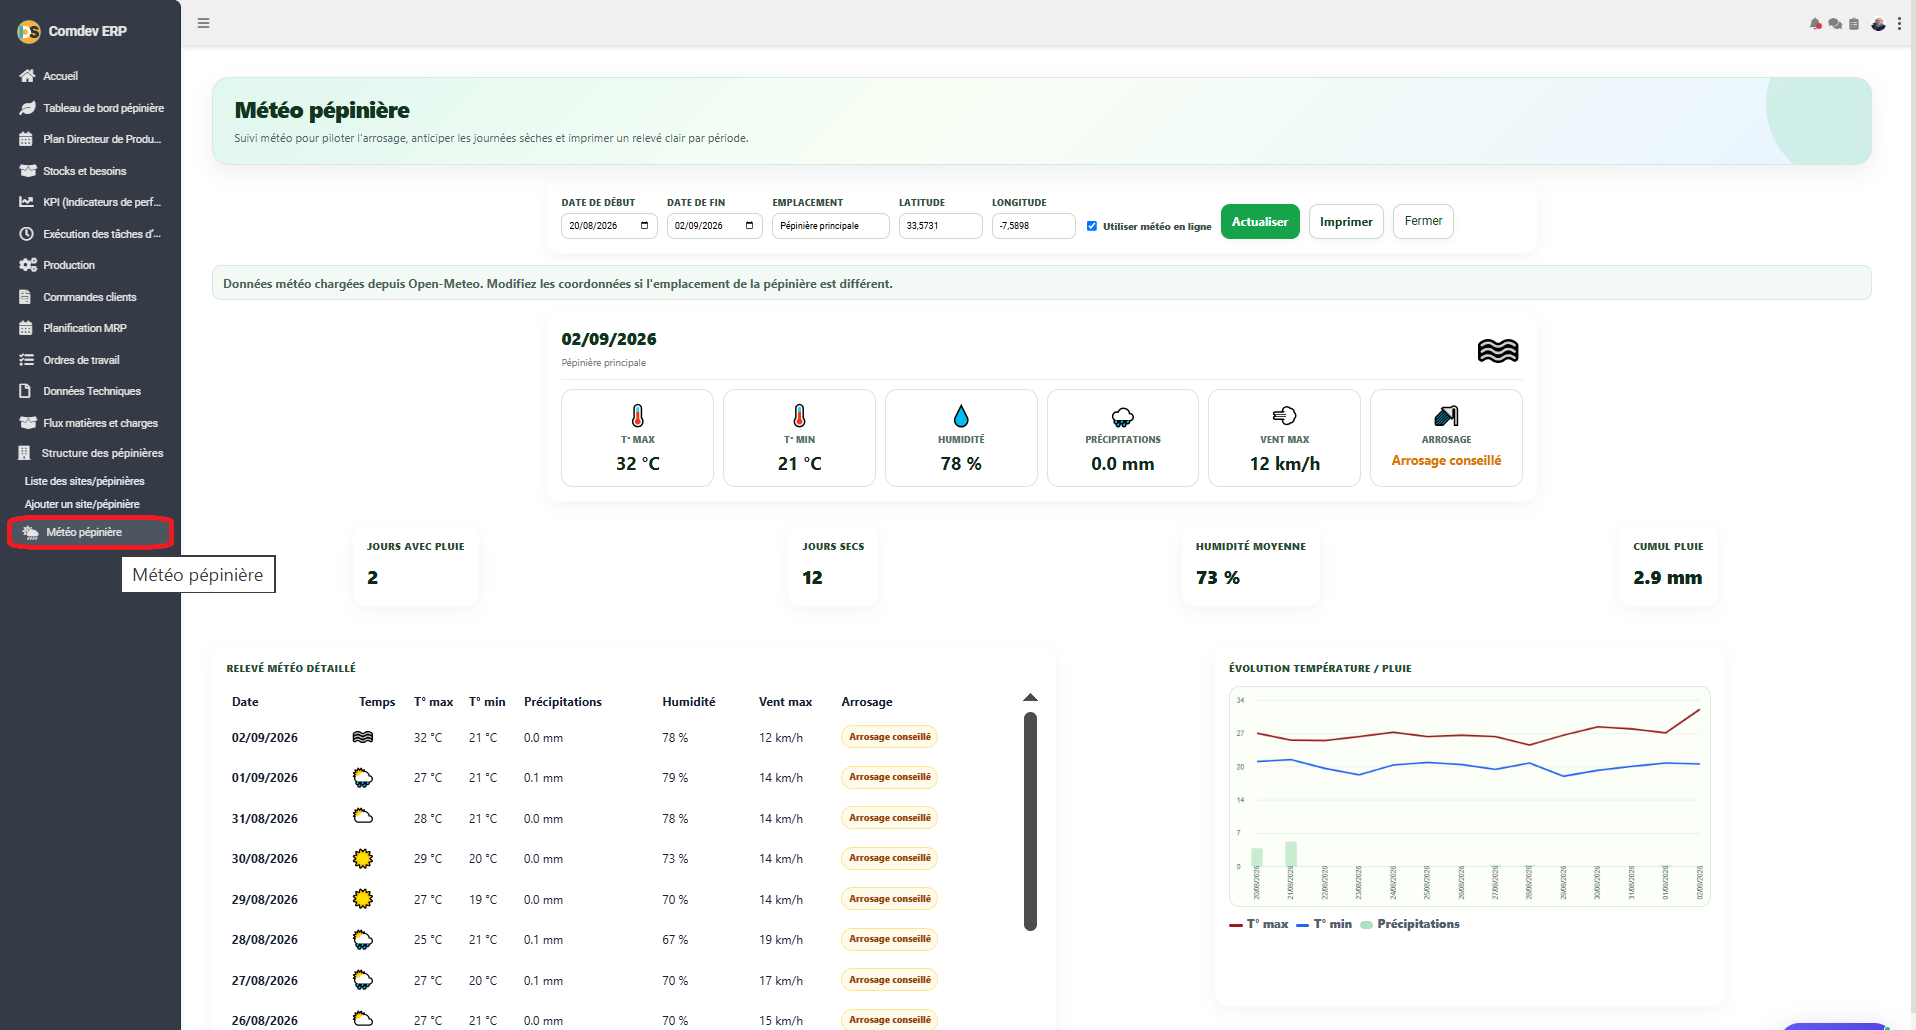Click the Emplacement input field
The height and width of the screenshot is (1030, 1916).
830,226
